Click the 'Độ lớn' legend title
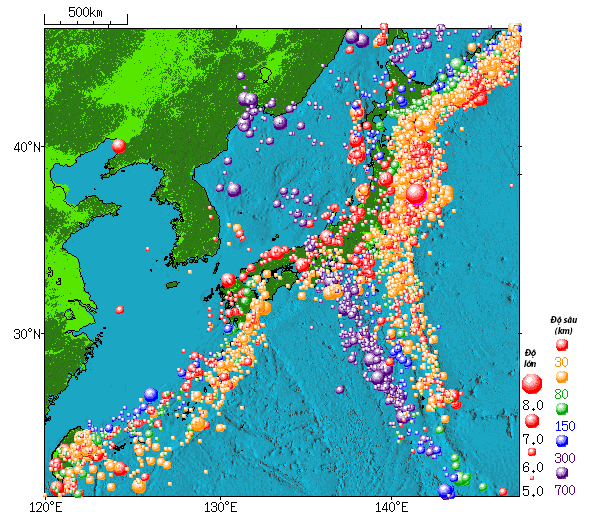Viewport: 590px width, 521px height. tap(531, 358)
